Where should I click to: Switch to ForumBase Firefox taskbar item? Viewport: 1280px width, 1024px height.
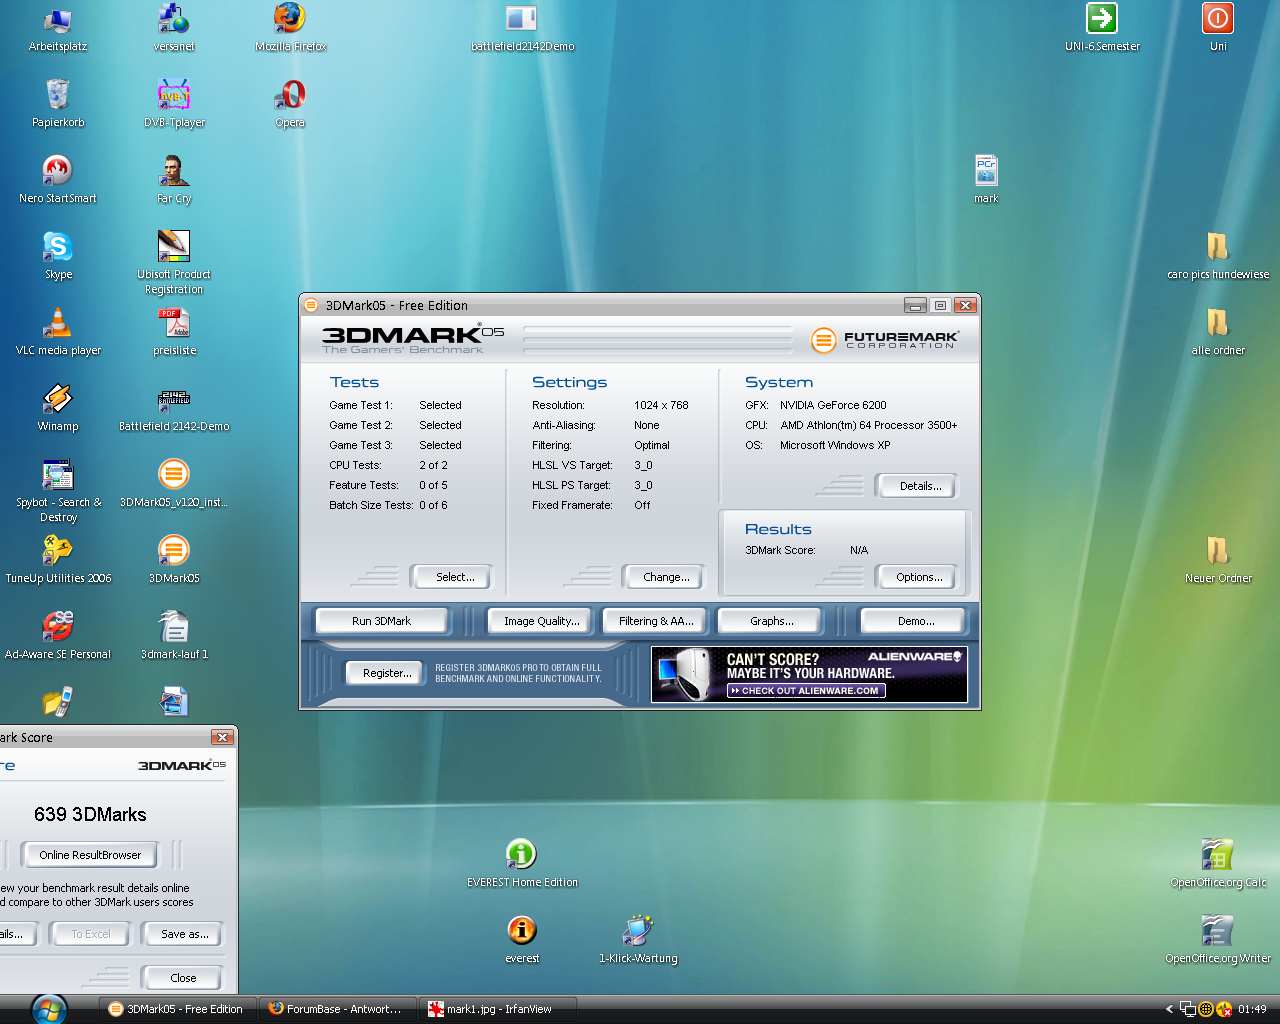pos(337,1009)
